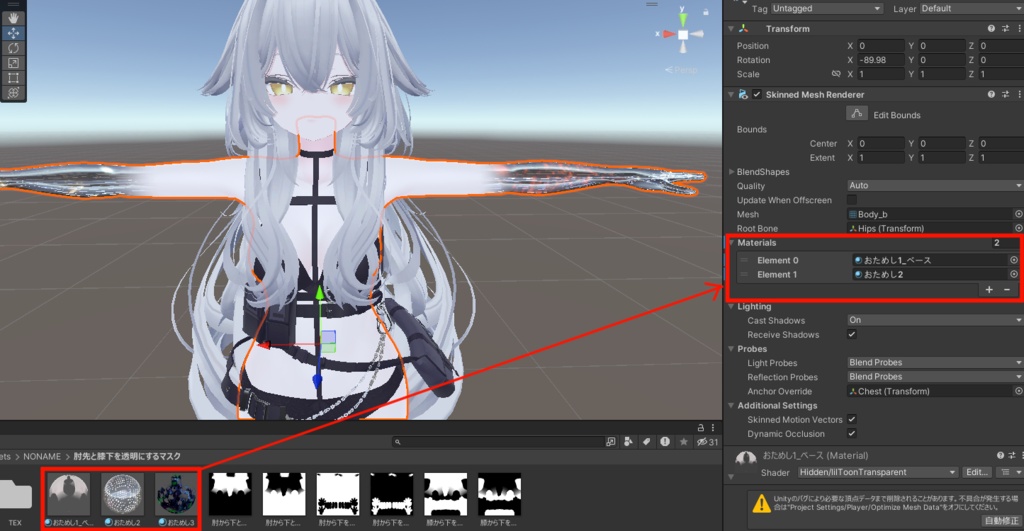Select the Scale tool
The image size is (1024, 531).
pos(13,63)
